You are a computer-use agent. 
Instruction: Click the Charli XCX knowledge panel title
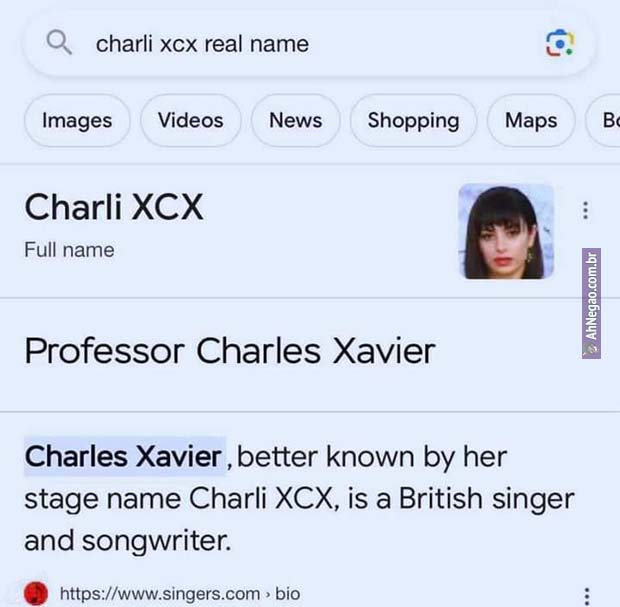(x=114, y=207)
